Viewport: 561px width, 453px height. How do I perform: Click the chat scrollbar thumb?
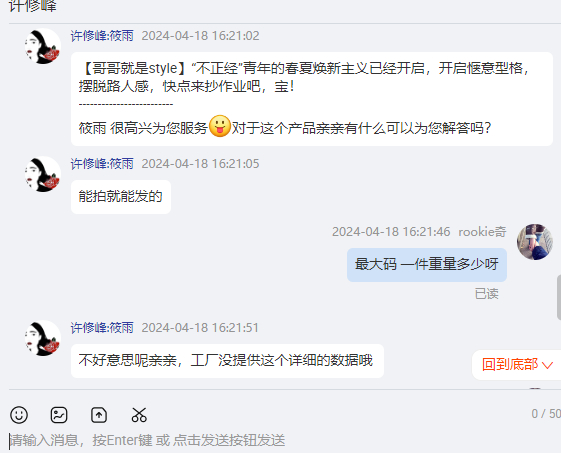[559, 297]
